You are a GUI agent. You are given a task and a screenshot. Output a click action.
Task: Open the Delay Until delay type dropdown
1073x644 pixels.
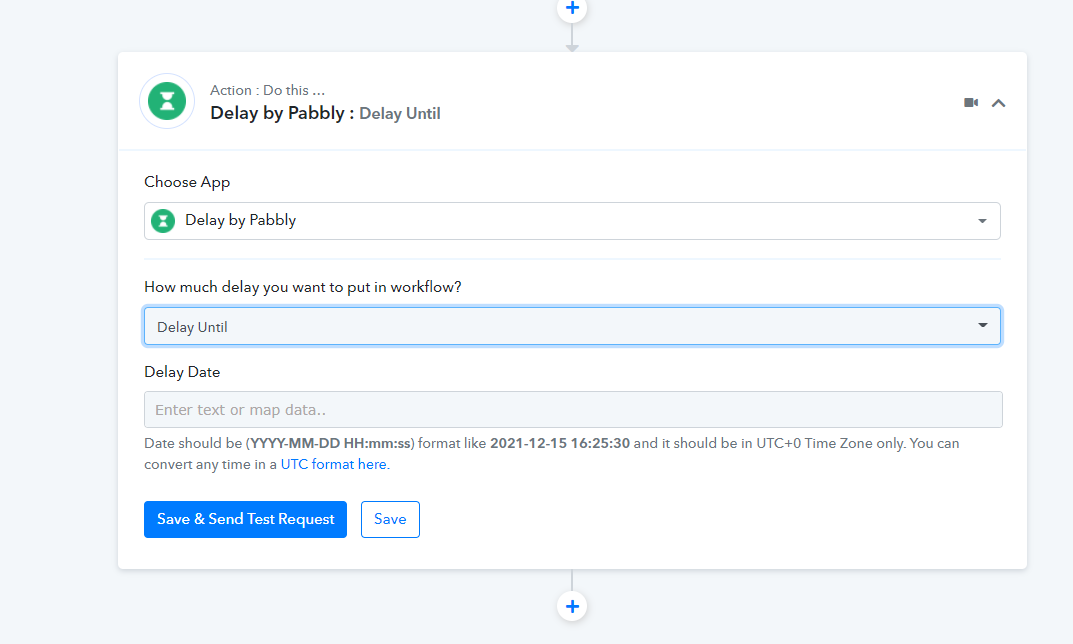coord(572,326)
